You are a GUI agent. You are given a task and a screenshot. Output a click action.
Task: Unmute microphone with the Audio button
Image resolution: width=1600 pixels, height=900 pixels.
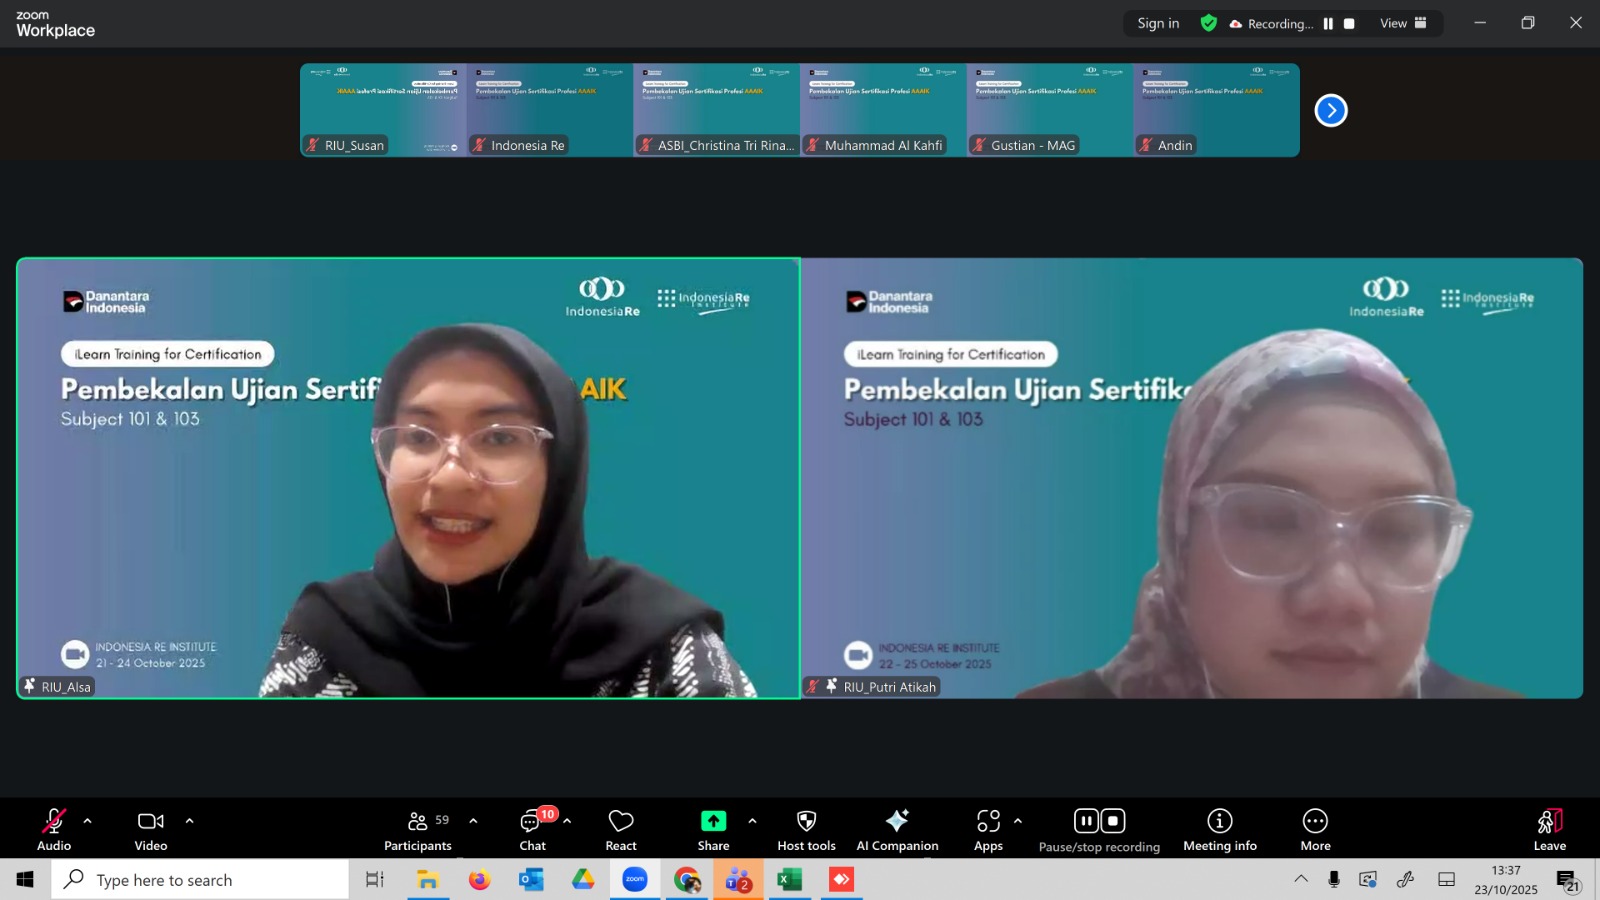coord(54,829)
